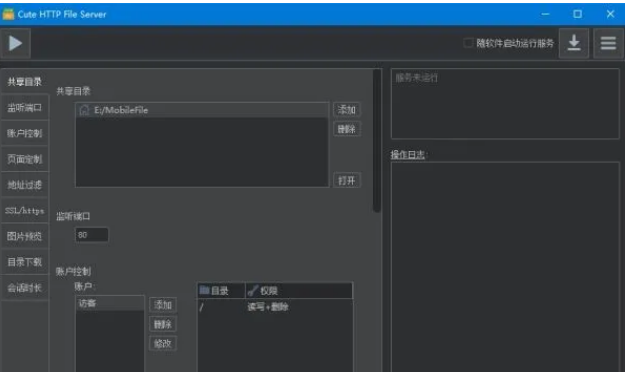Image resolution: width=625 pixels, height=372 pixels.
Task: Click the settings panel vertical scrollbar
Action: point(377,141)
